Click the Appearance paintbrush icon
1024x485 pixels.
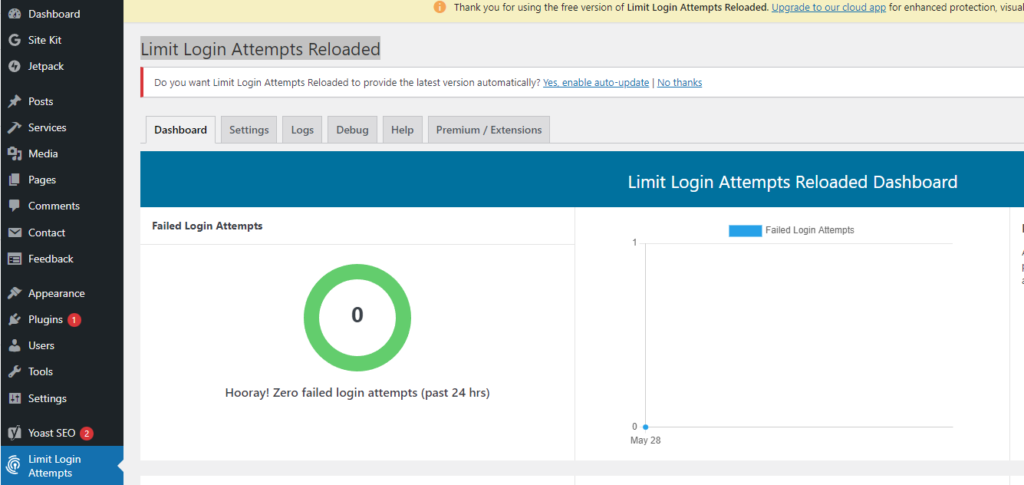point(14,293)
